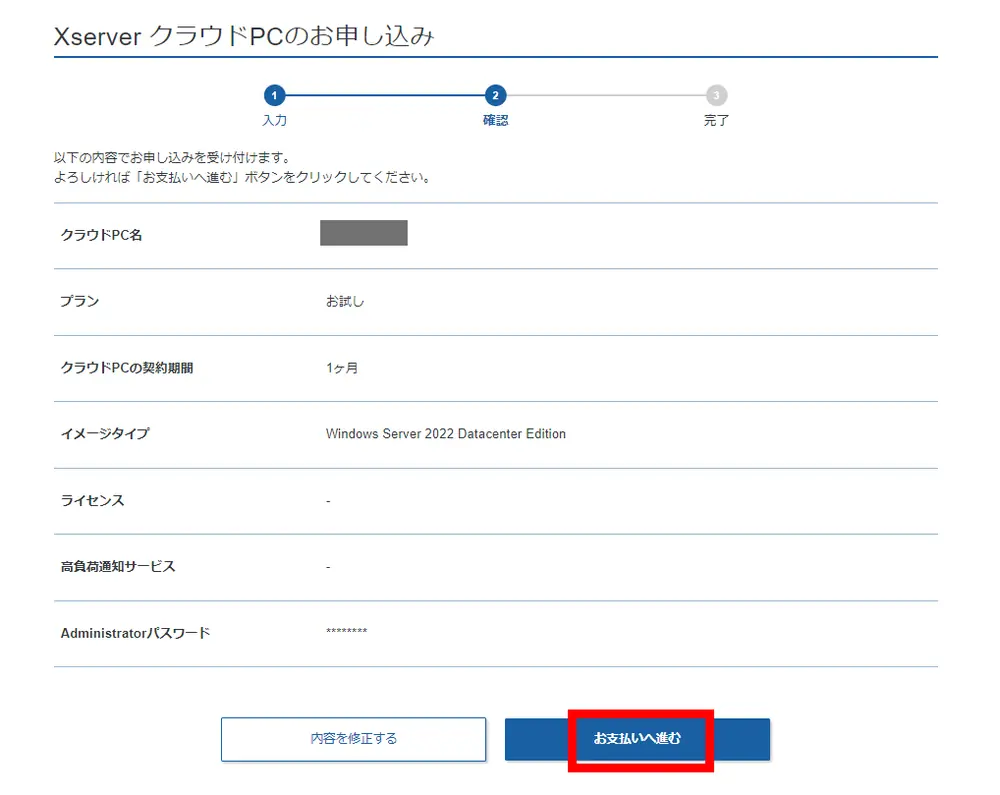Select the Xserver クラウドPC heading title

coord(245,33)
